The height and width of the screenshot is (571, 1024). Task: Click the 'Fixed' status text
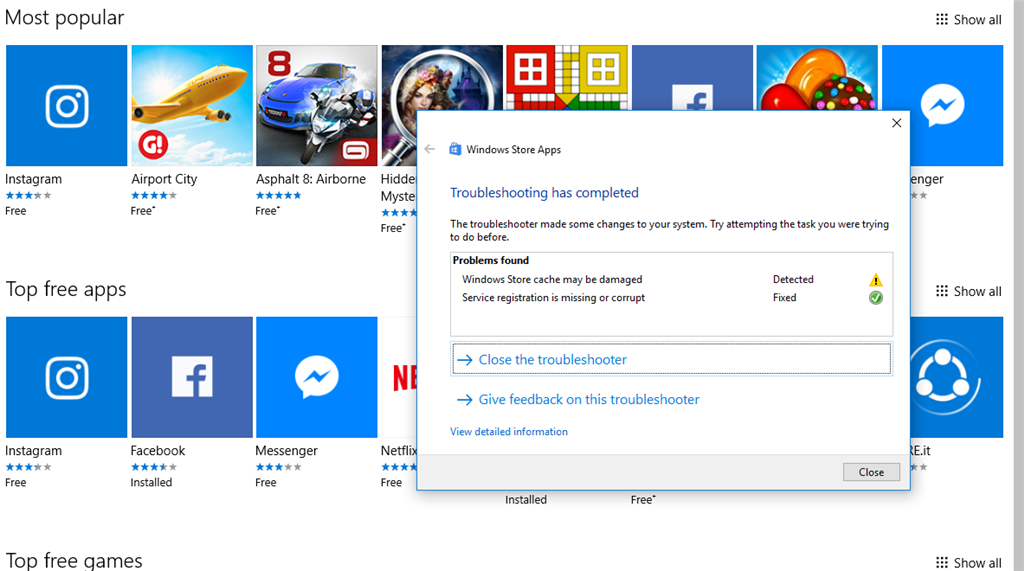click(784, 298)
